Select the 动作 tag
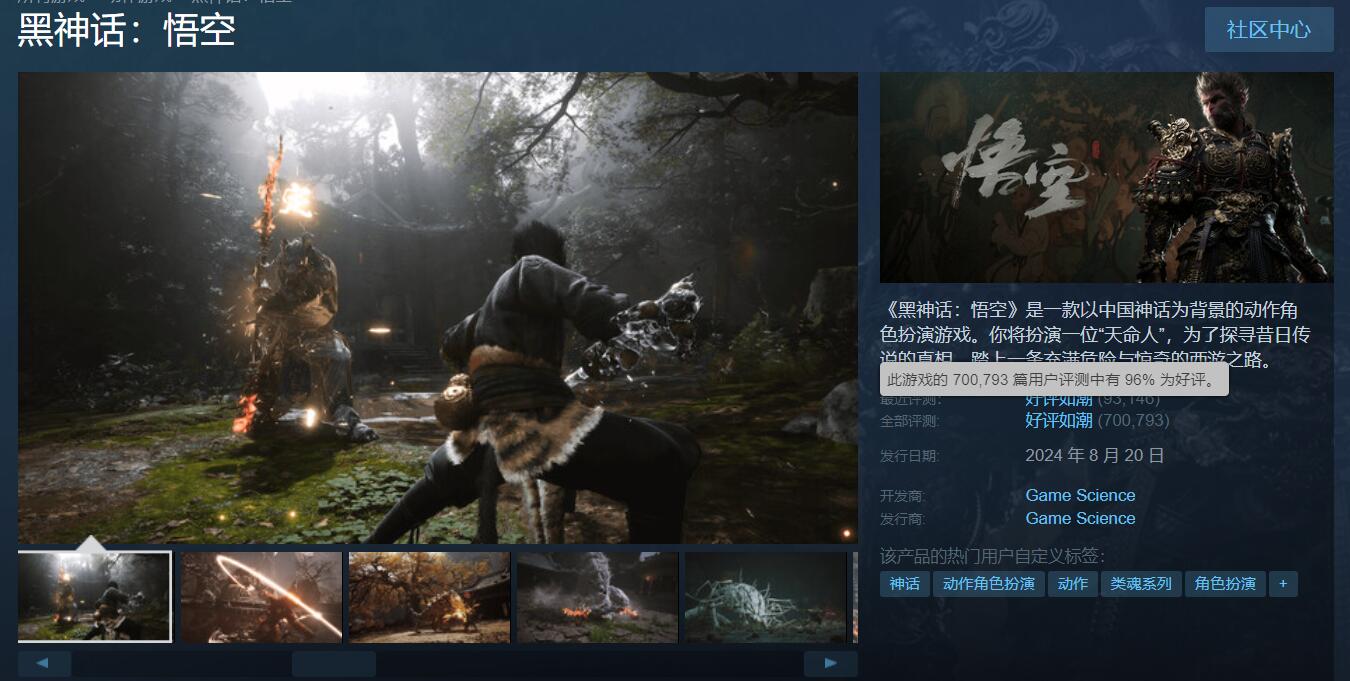 [1072, 584]
